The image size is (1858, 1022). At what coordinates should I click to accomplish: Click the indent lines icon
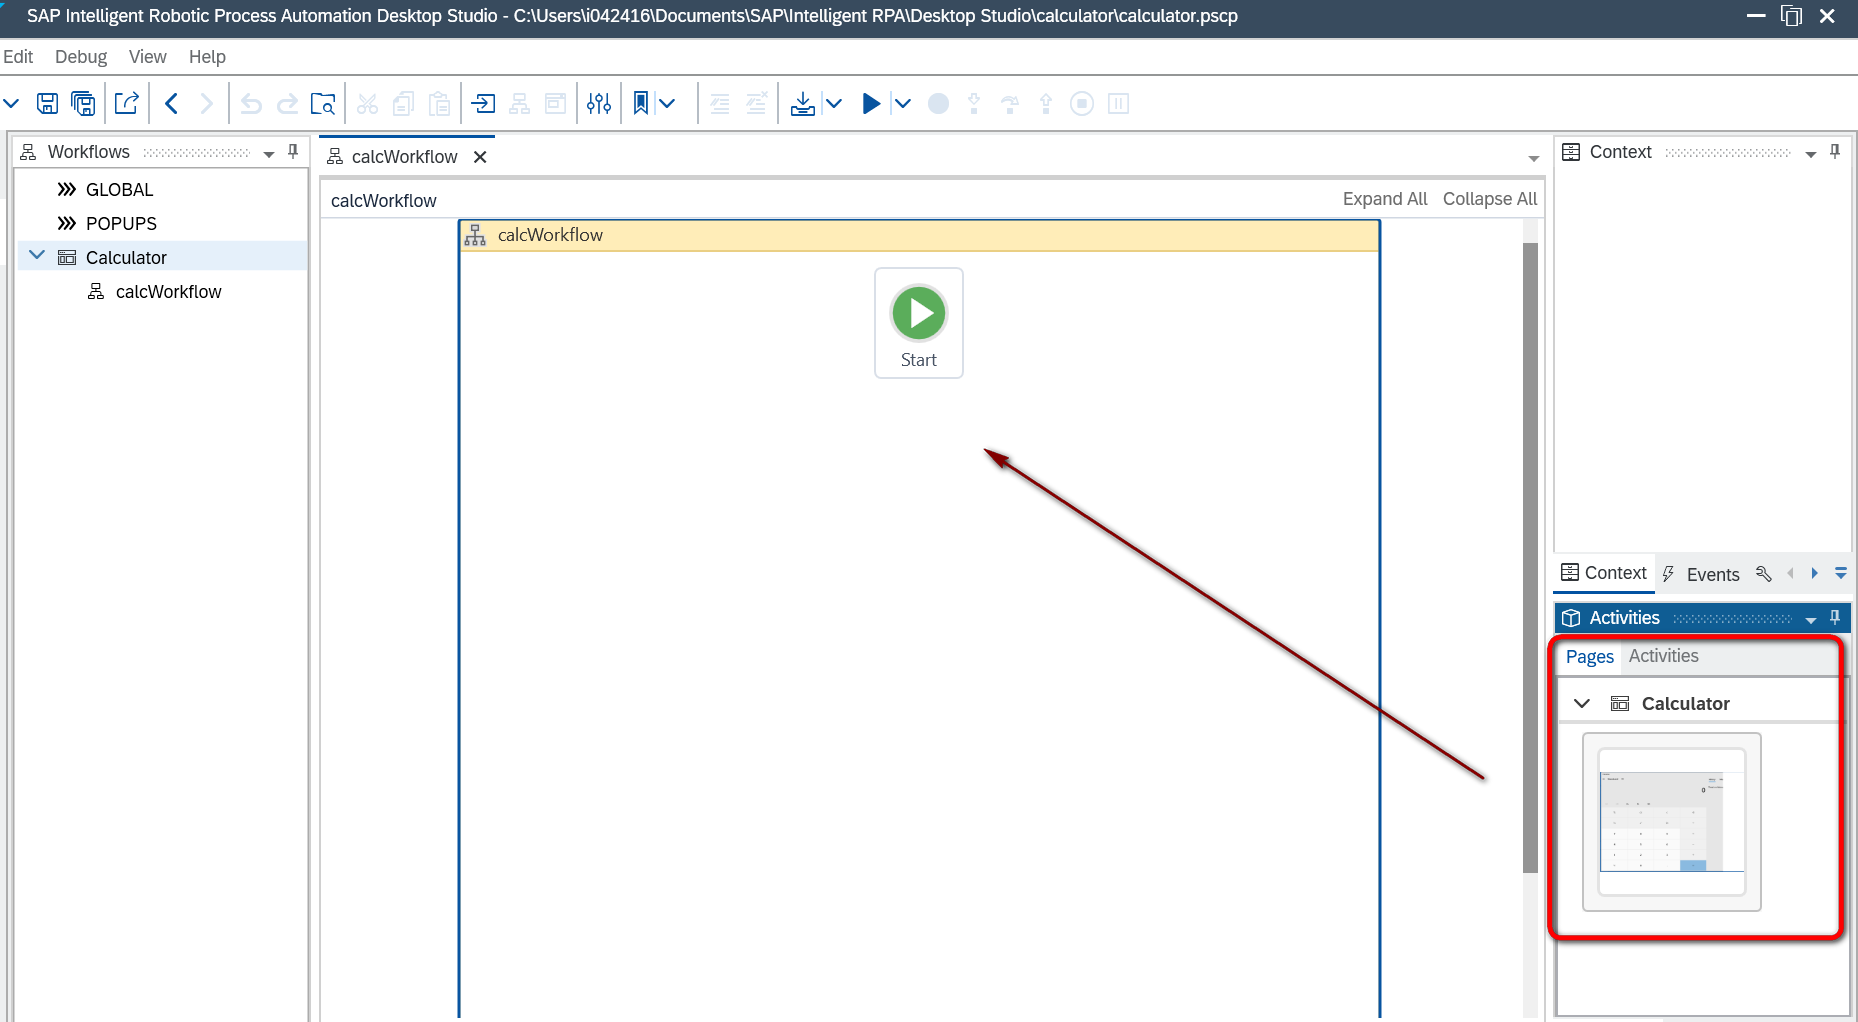tap(720, 103)
